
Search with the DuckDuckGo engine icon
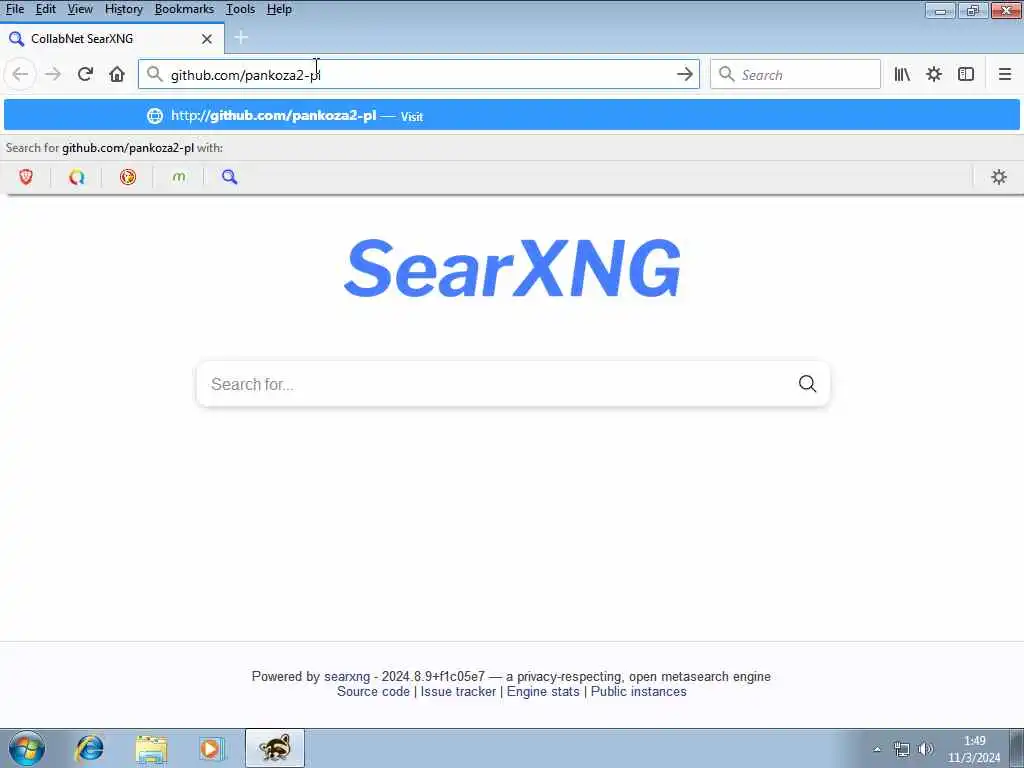pyautogui.click(x=128, y=177)
